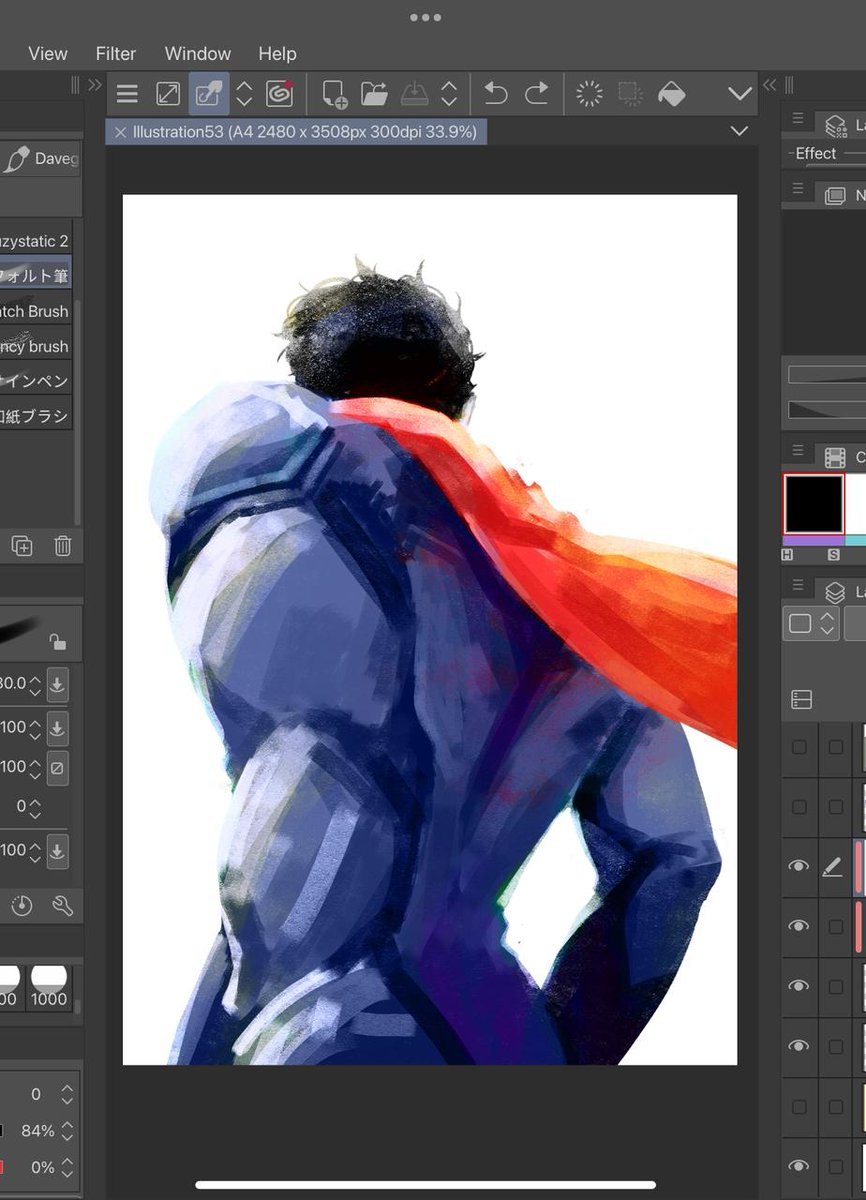Screen dimensions: 866x1200
Task: Collapse right palette dock with double arrows
Action: point(769,85)
